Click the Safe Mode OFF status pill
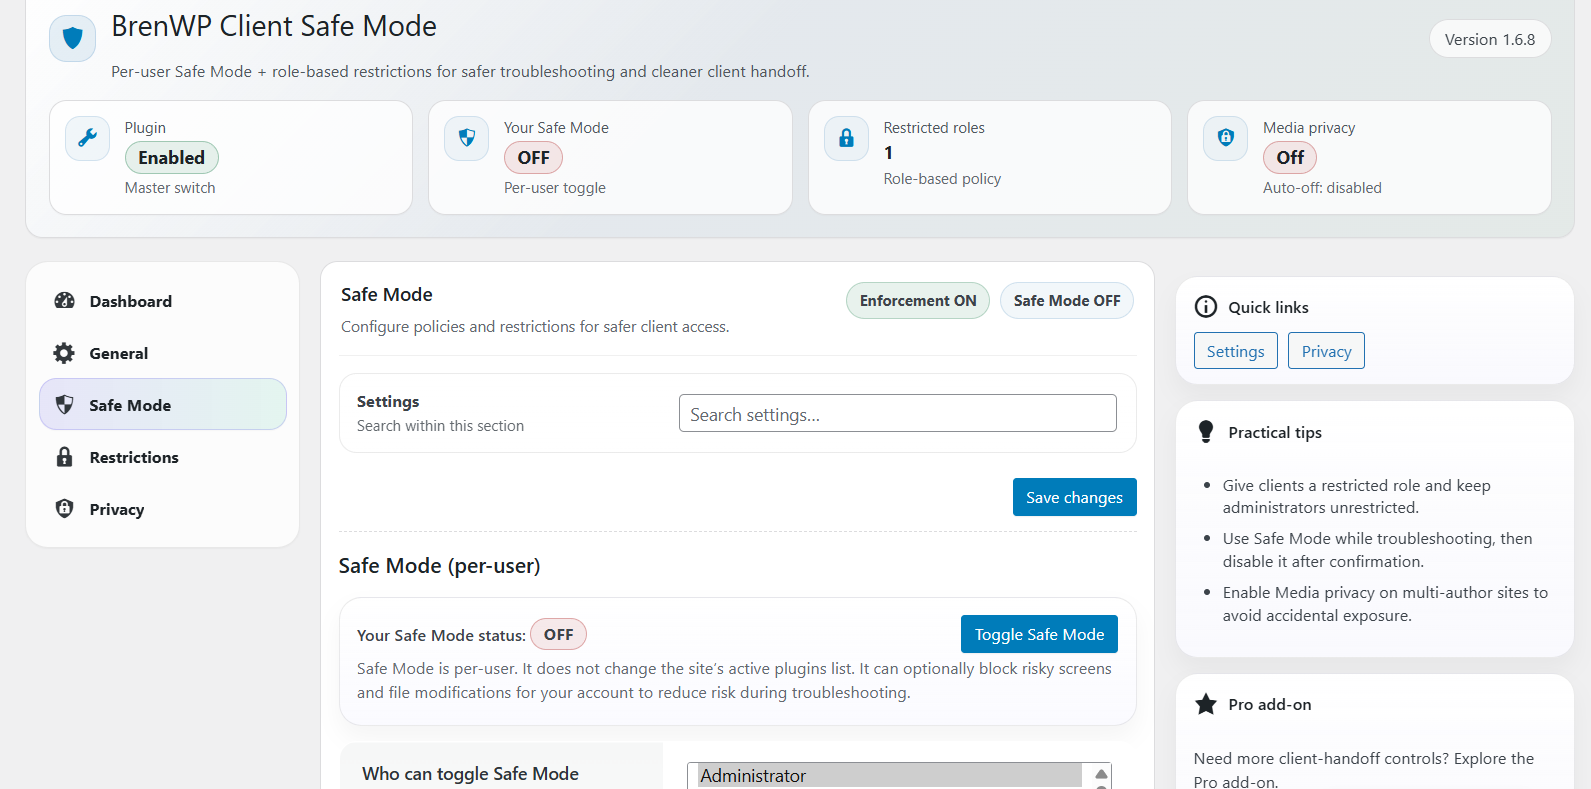Screen dimensions: 1591x789 [1066, 301]
